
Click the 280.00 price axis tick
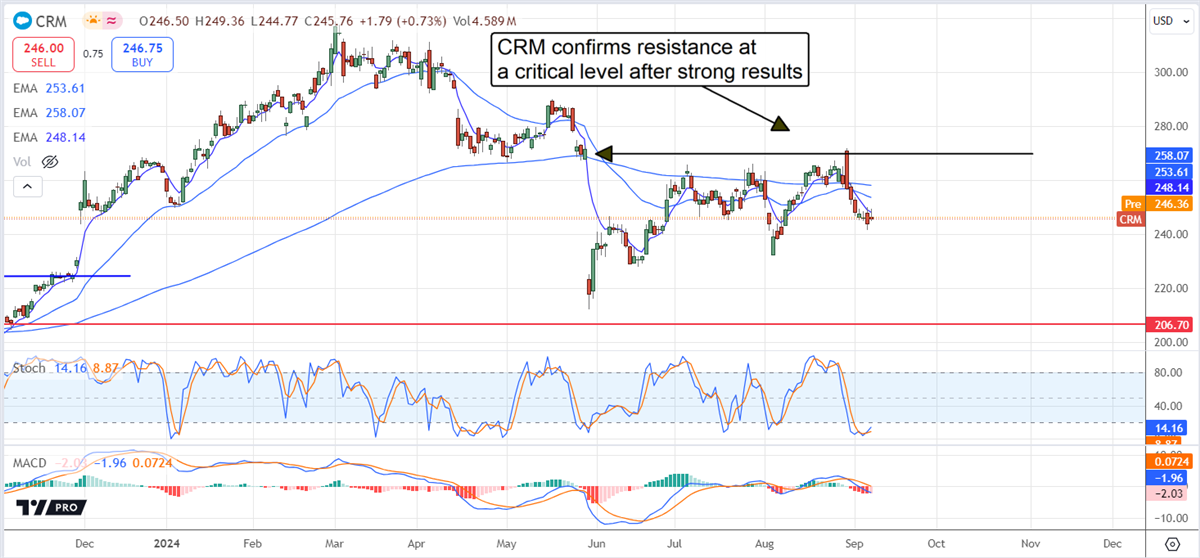(x=1171, y=126)
